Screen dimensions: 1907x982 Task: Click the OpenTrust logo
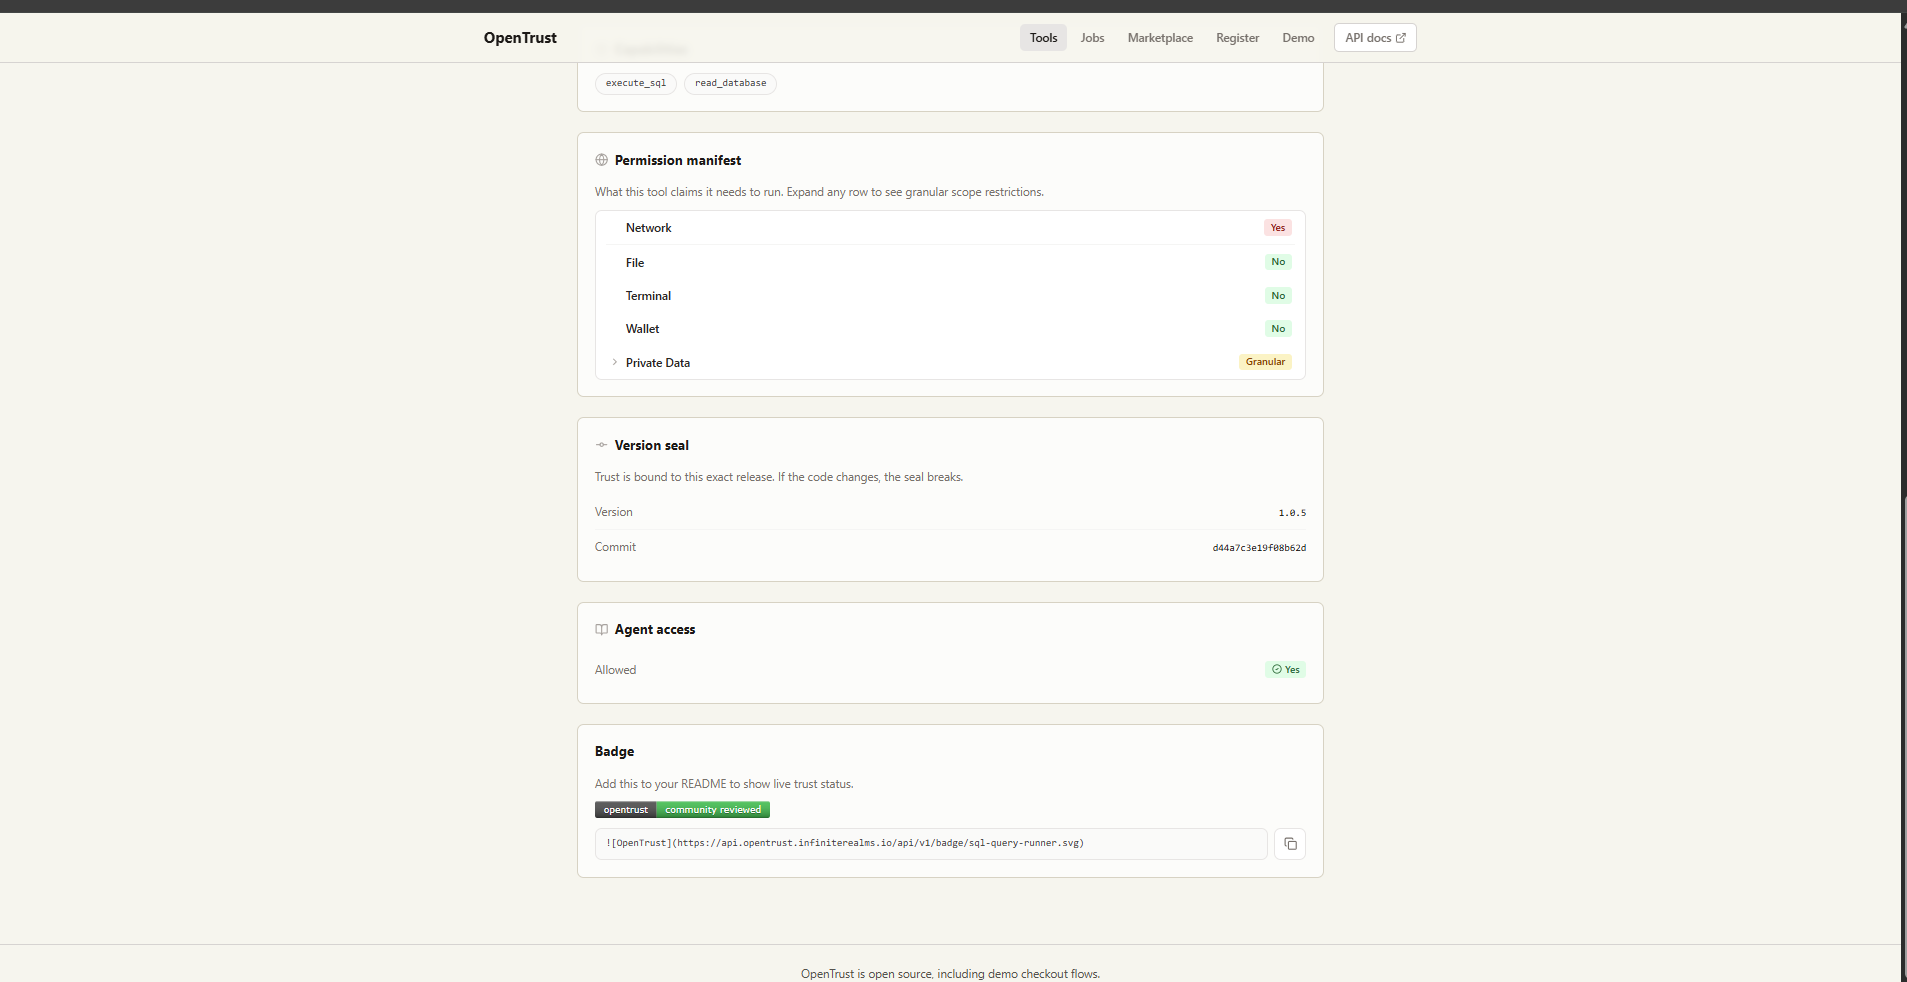520,38
